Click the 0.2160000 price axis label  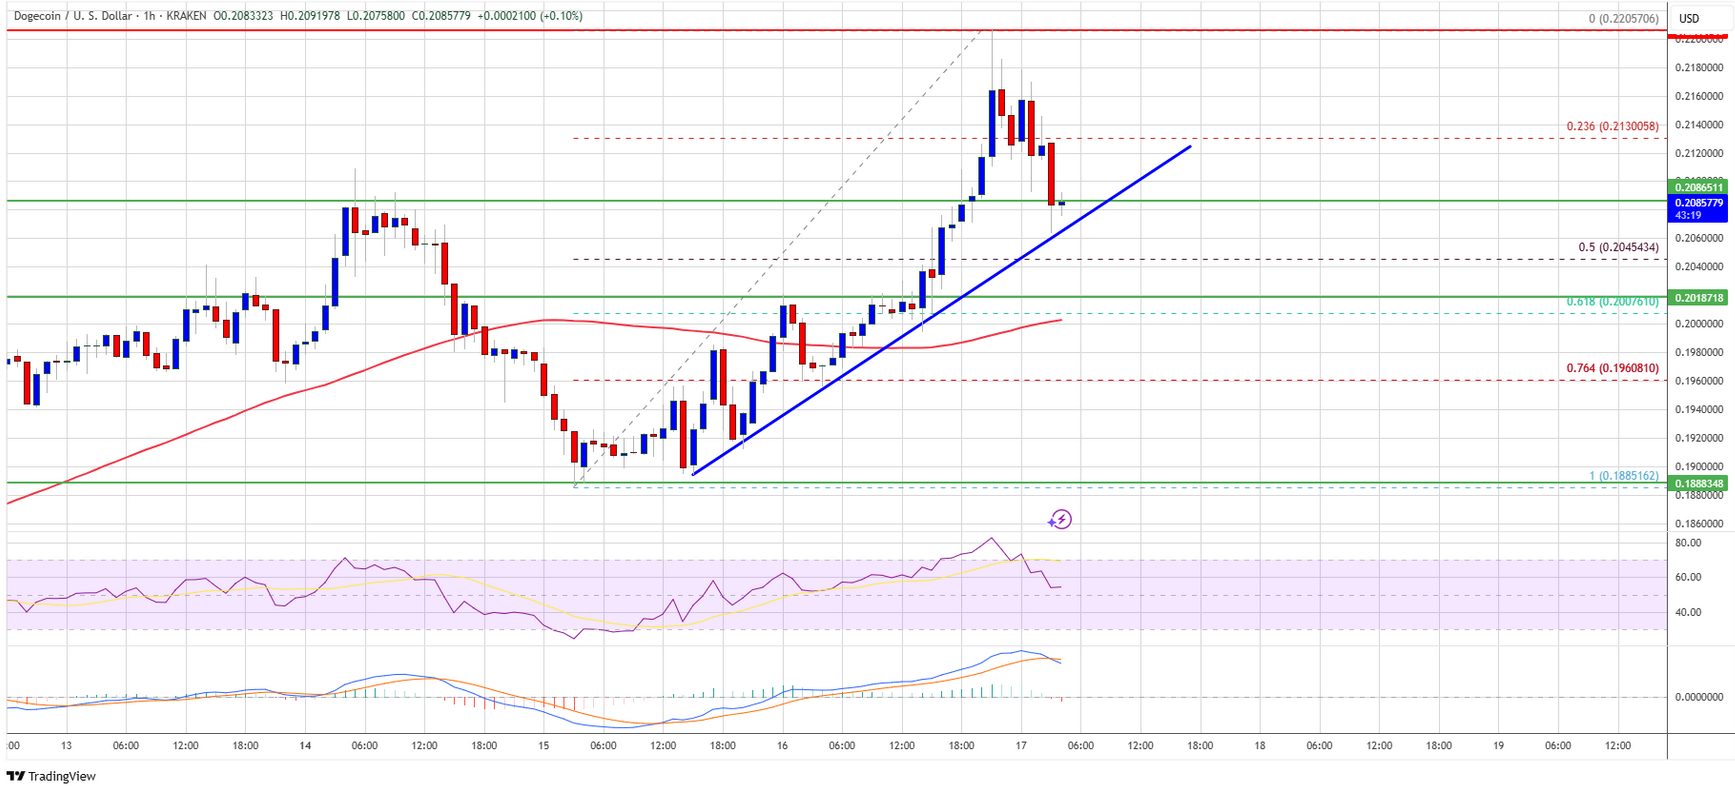(1699, 96)
